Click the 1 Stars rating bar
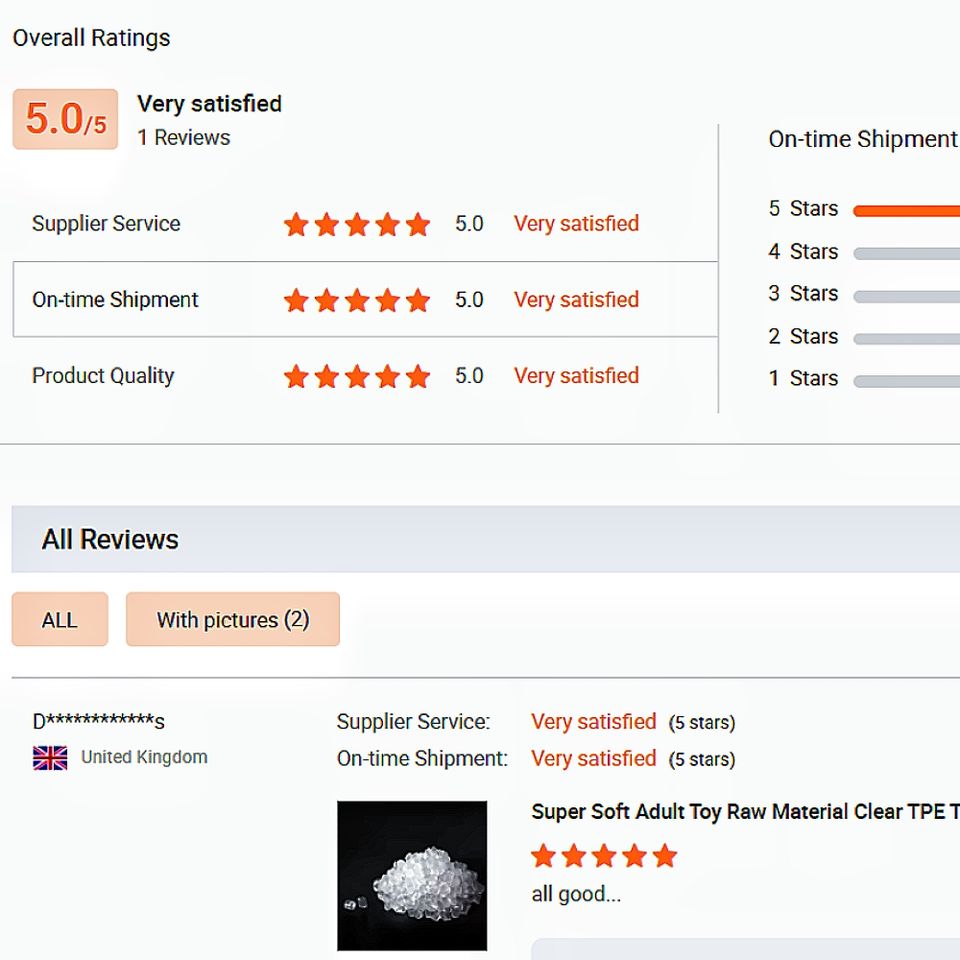This screenshot has width=960, height=960. [x=906, y=381]
